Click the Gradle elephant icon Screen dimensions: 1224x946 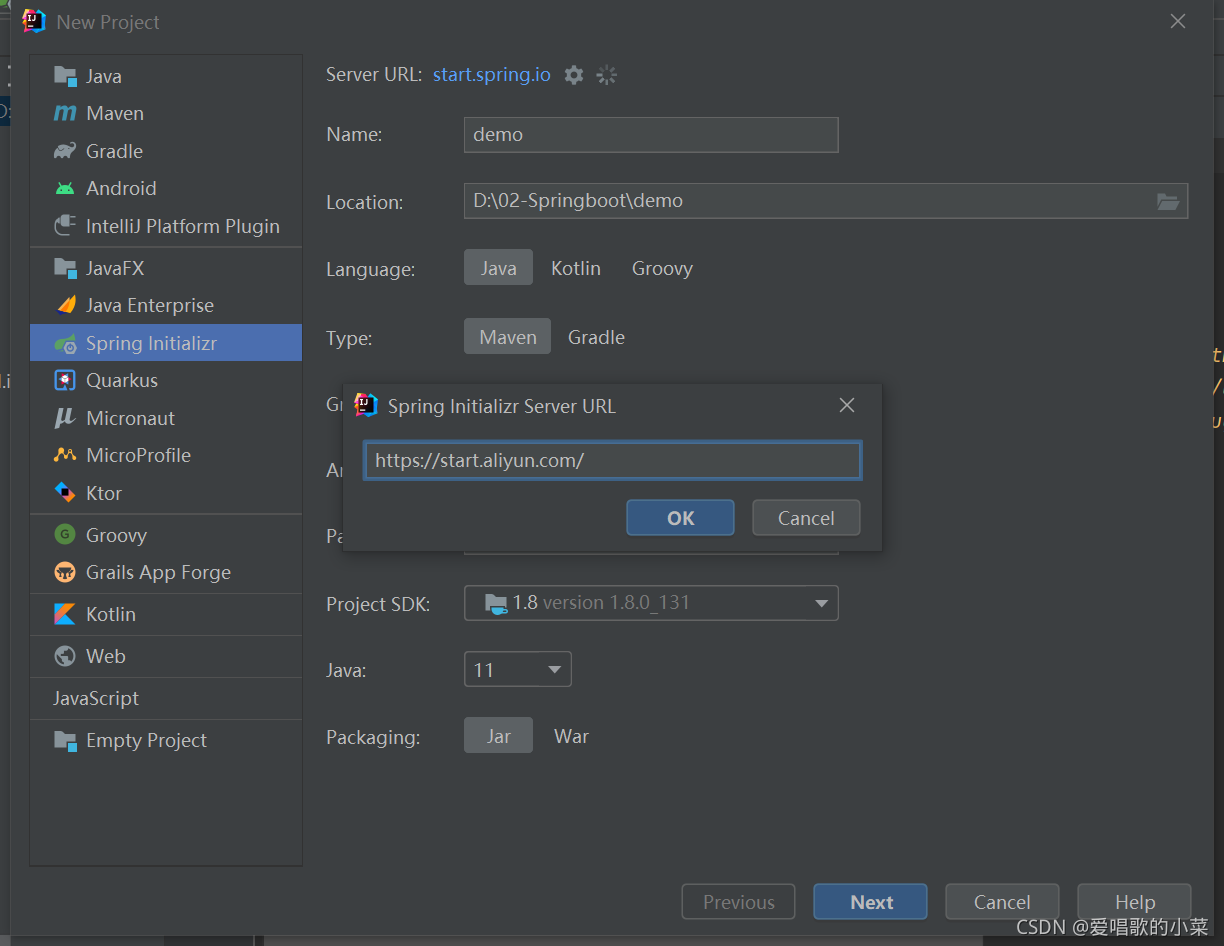point(65,151)
